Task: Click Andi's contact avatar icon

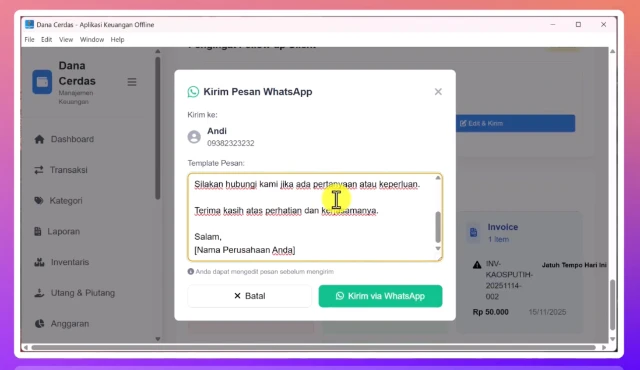Action: pyautogui.click(x=194, y=137)
